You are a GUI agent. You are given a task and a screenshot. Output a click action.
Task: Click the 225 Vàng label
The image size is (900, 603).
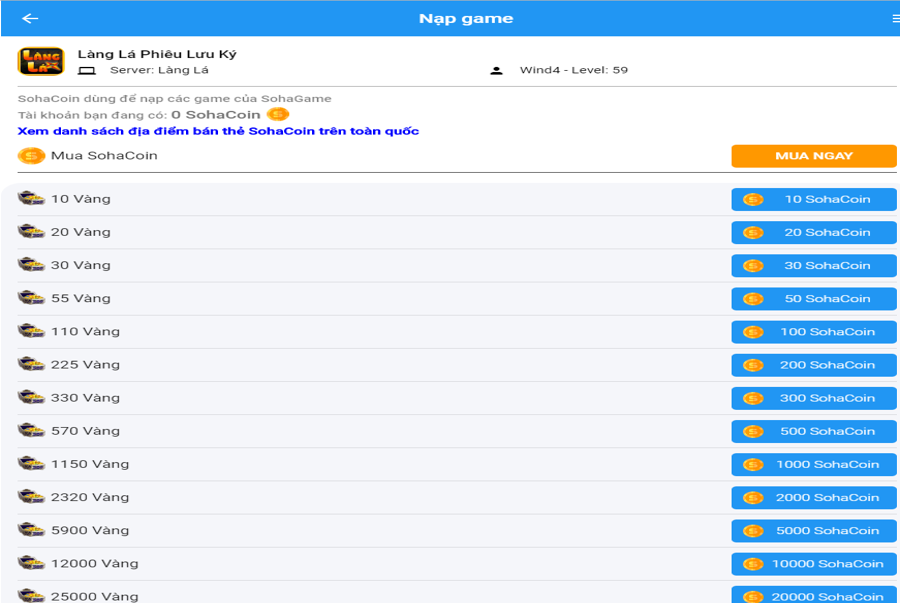(x=85, y=365)
